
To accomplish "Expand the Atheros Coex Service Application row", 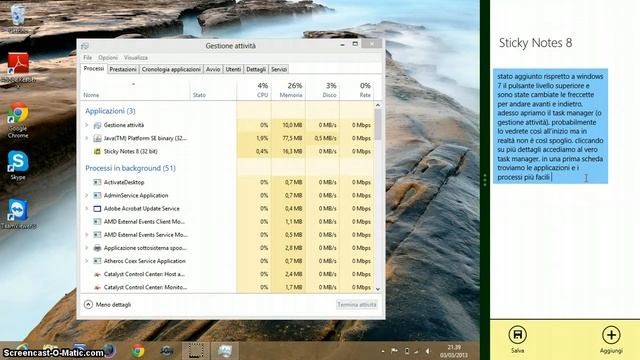I will [87, 261].
